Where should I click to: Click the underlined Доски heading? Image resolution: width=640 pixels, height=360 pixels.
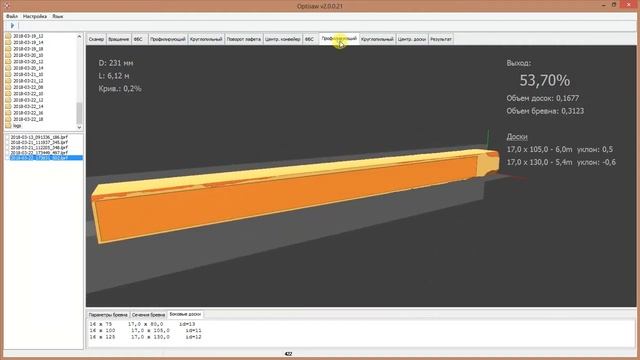click(517, 137)
